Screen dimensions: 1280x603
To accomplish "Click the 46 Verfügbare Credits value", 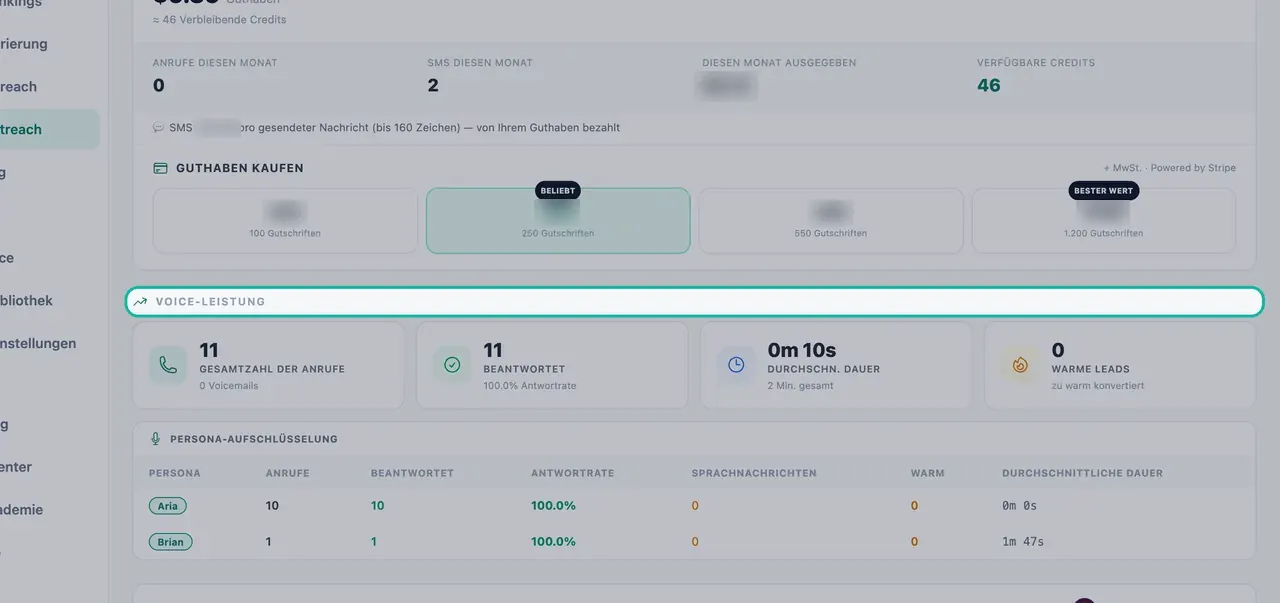I will (989, 85).
